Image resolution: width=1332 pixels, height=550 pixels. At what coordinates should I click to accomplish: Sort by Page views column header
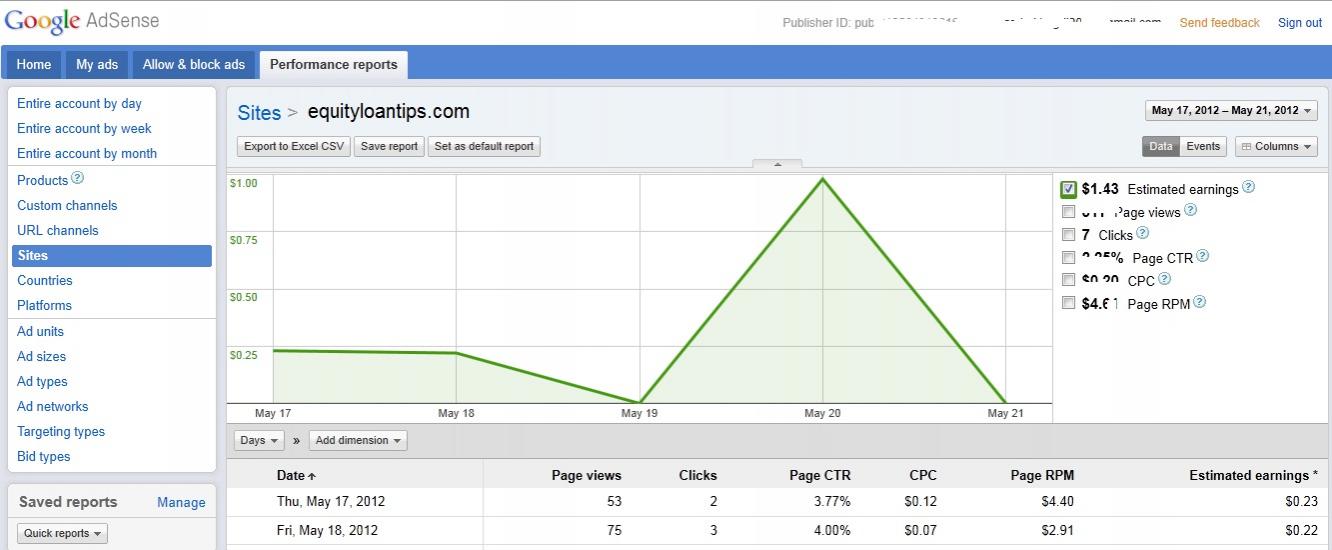coord(586,475)
